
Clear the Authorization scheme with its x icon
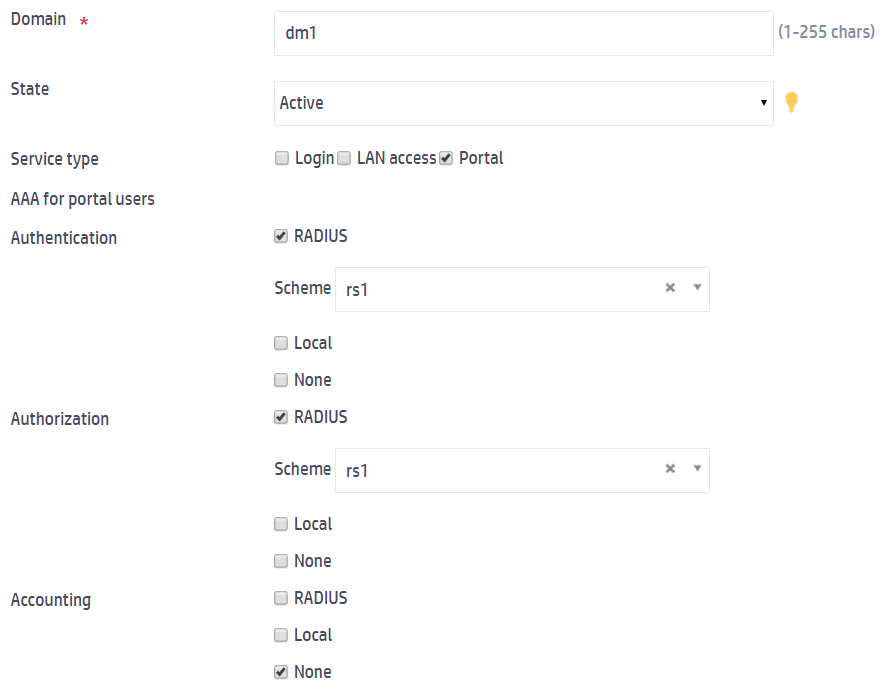pyautogui.click(x=670, y=469)
